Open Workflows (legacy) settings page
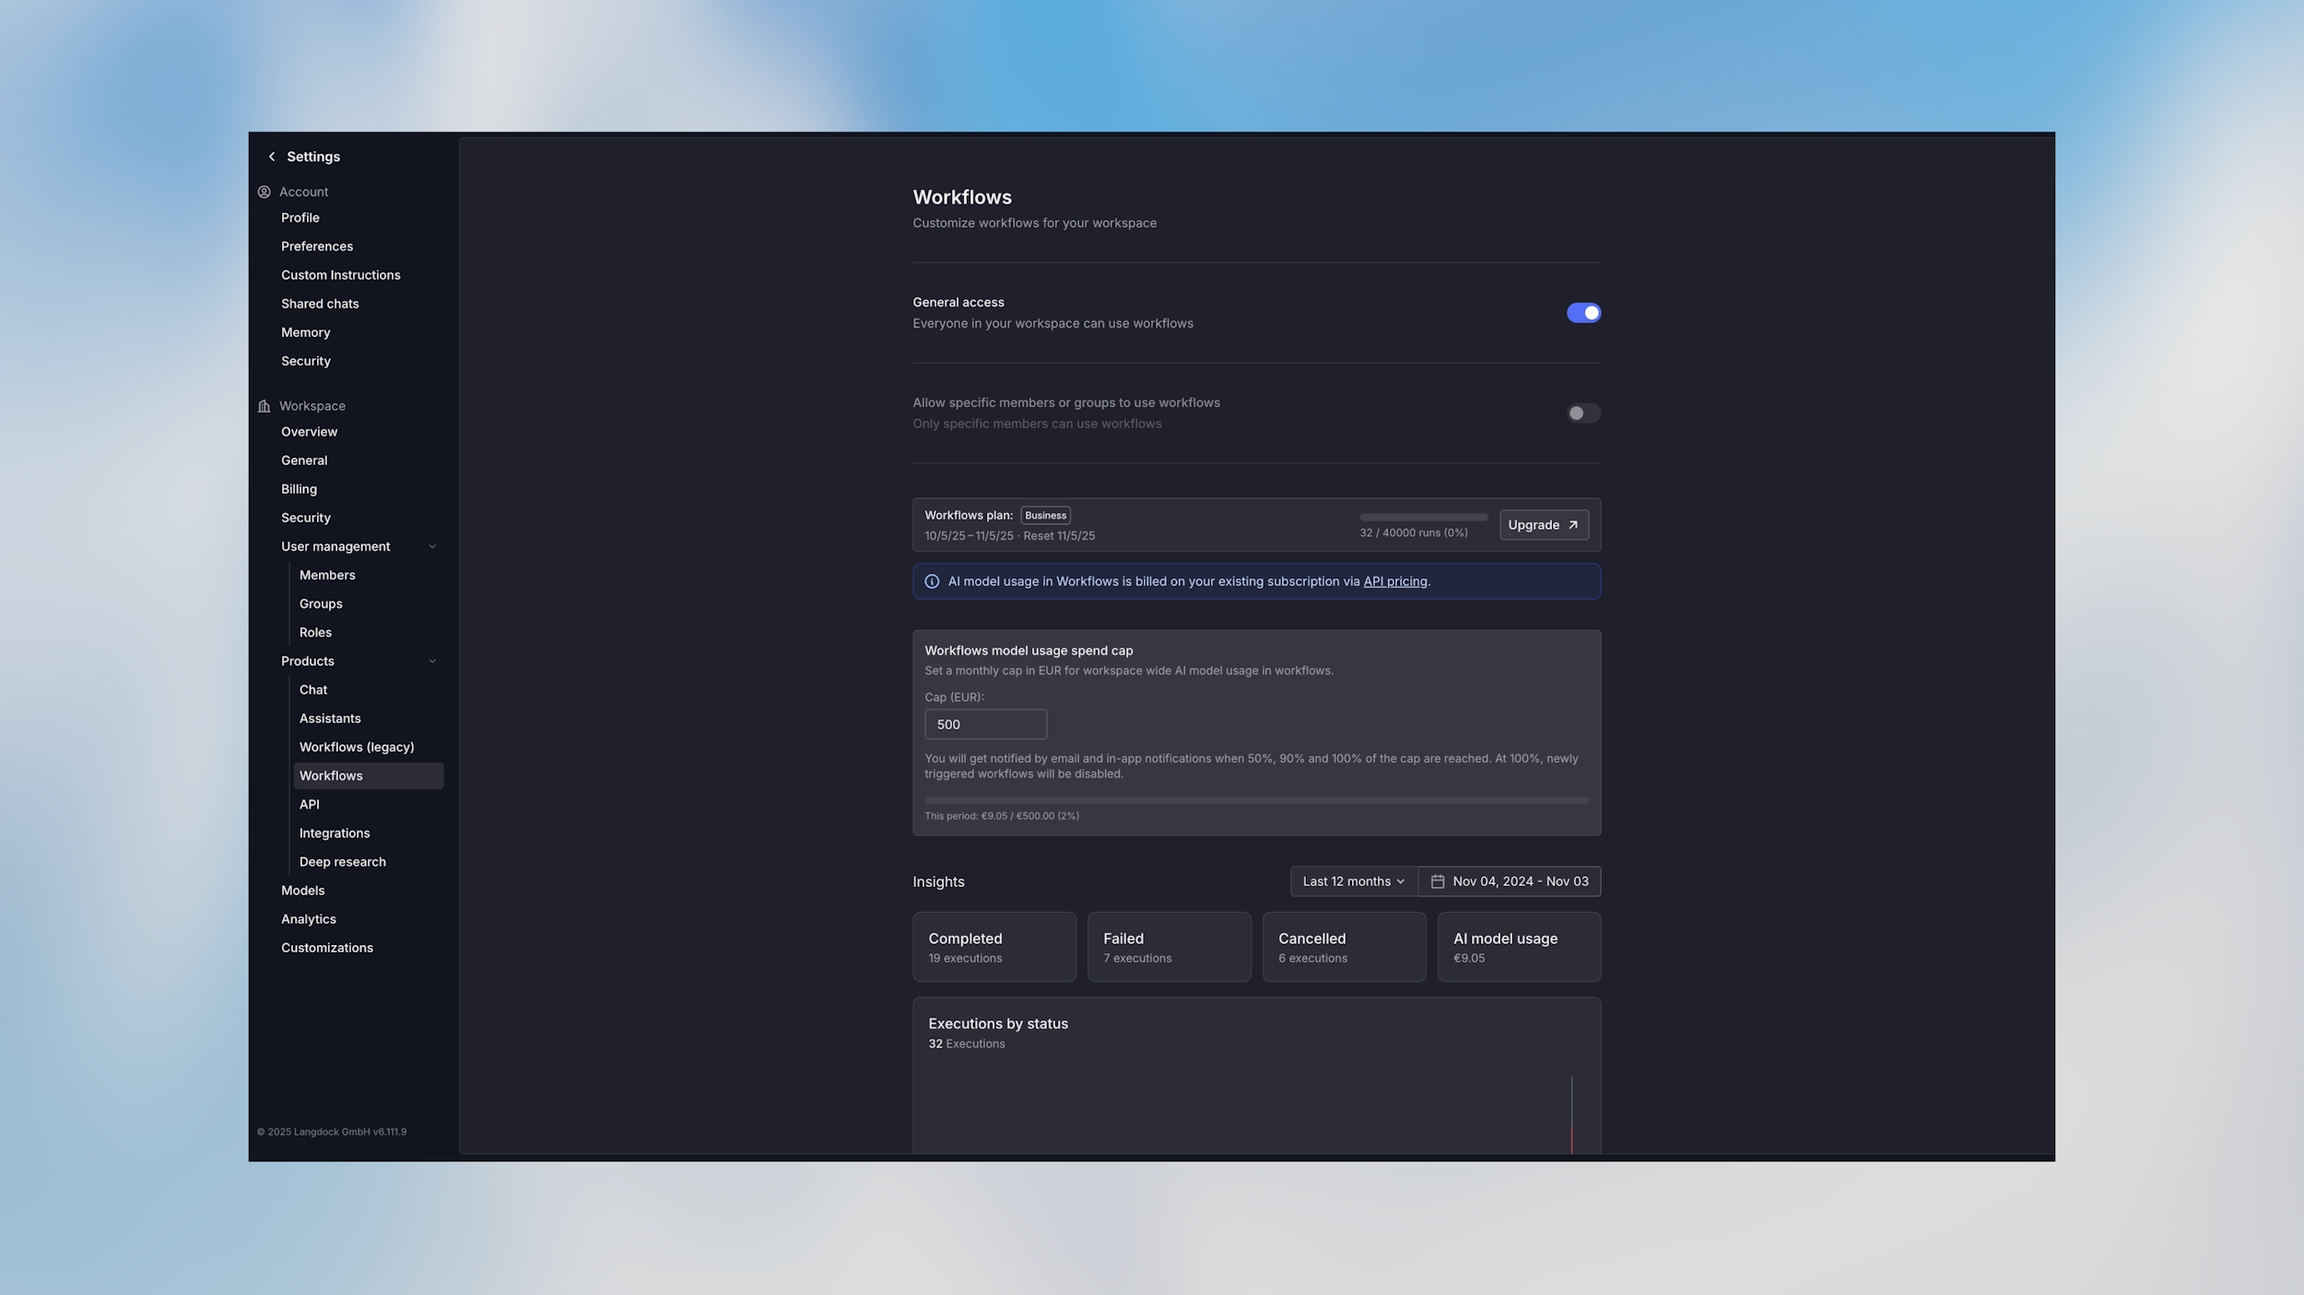The height and width of the screenshot is (1295, 2304). (356, 748)
